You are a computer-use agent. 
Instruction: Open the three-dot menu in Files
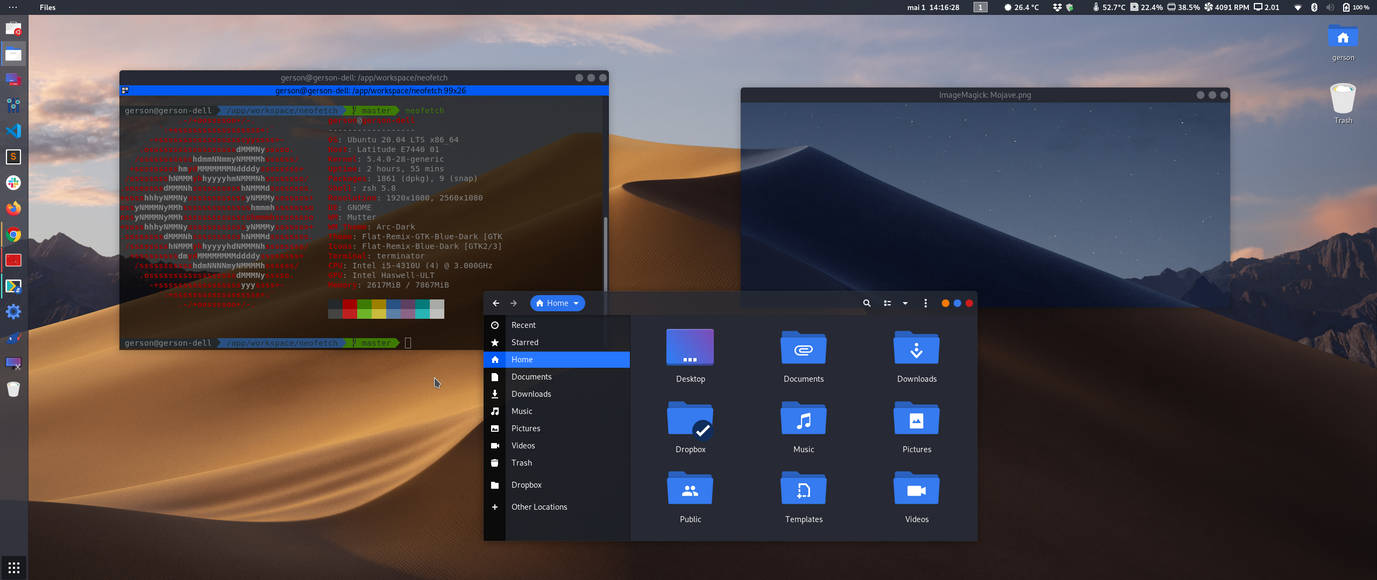tap(924, 303)
